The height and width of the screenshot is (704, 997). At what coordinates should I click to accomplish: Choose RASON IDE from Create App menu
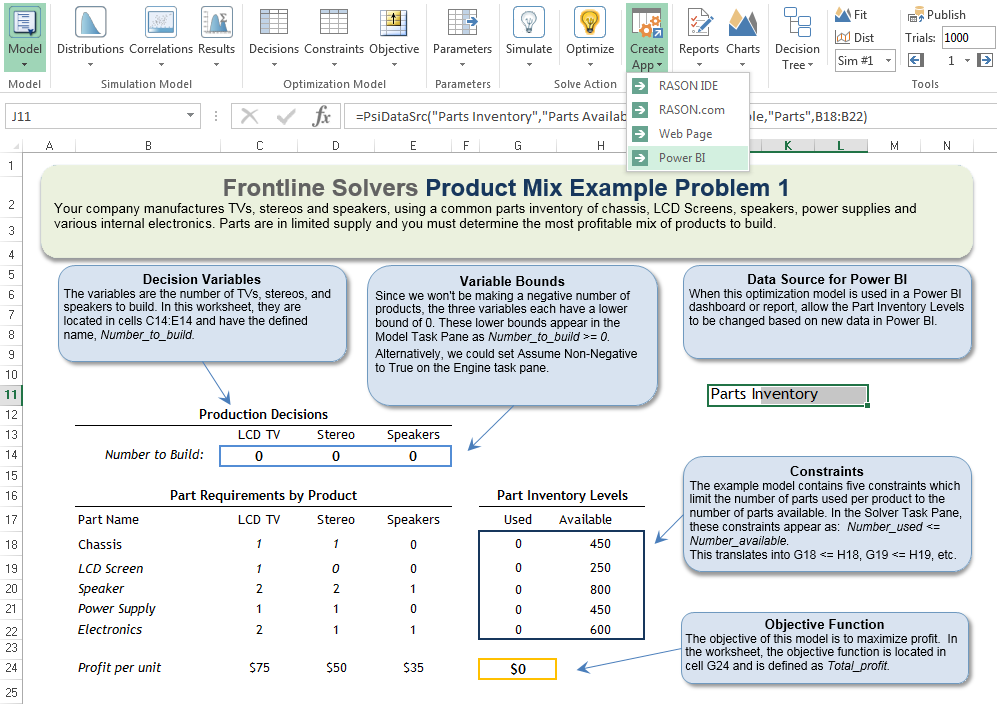(688, 86)
